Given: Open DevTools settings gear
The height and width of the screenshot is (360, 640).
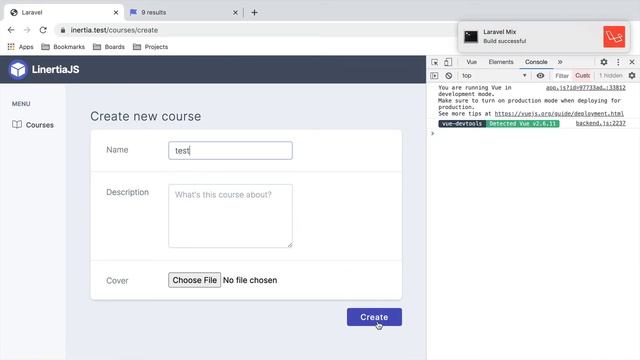Looking at the screenshot, I should click(604, 62).
